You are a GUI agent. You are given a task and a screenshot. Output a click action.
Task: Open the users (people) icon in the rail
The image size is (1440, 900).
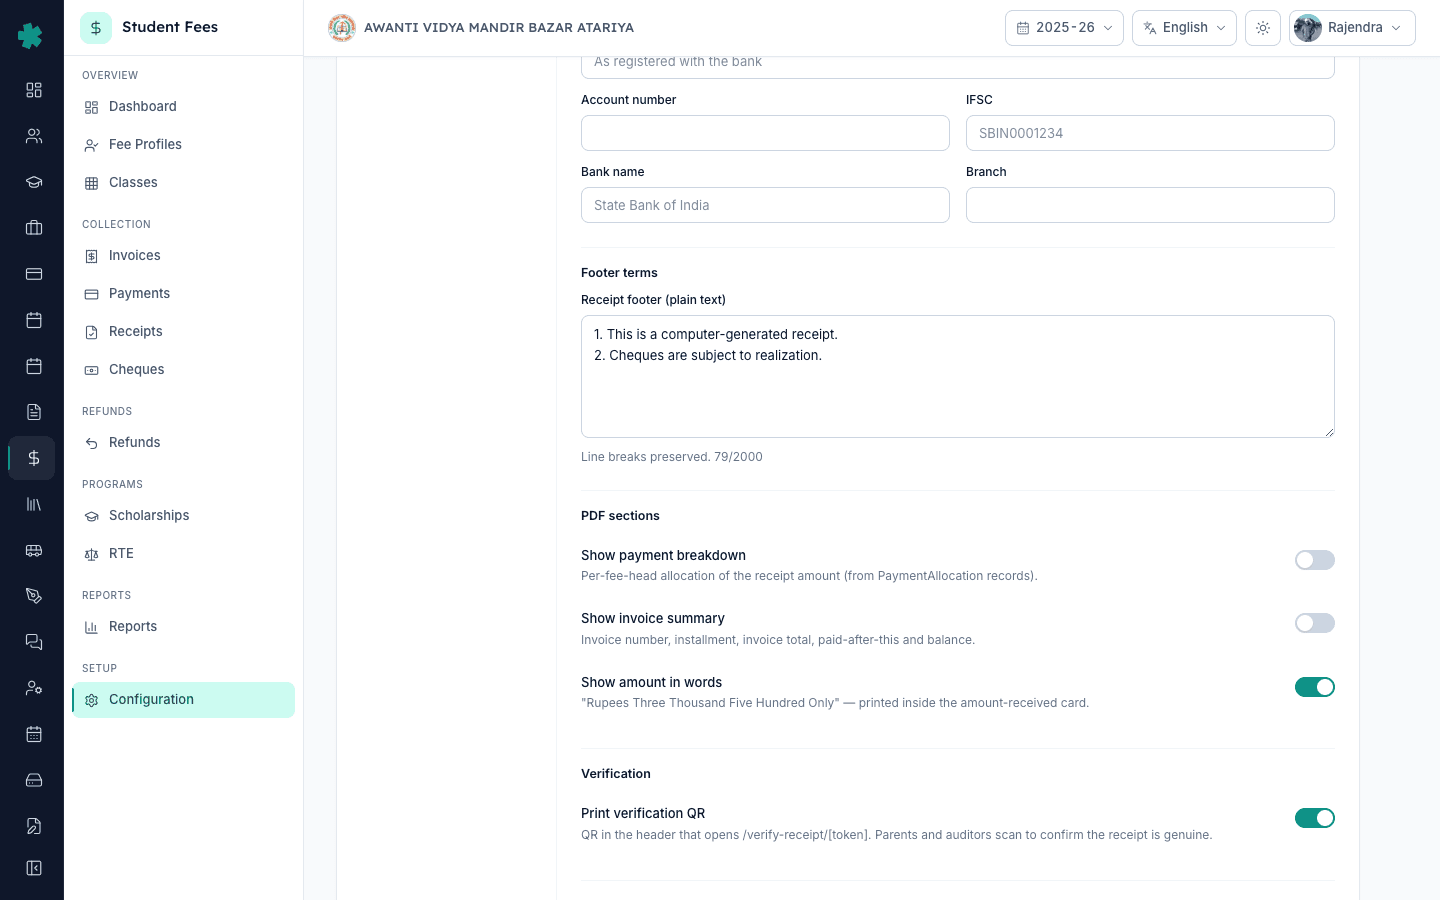(34, 136)
